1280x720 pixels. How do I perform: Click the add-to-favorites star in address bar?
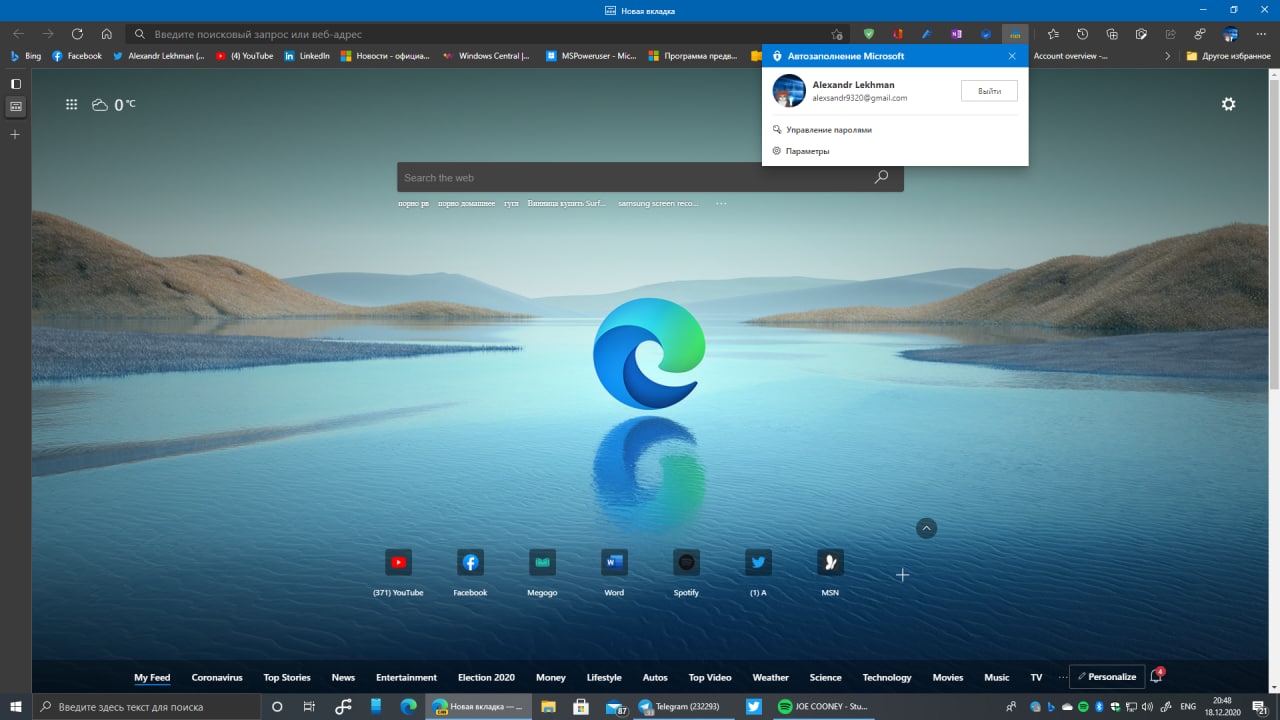837,34
